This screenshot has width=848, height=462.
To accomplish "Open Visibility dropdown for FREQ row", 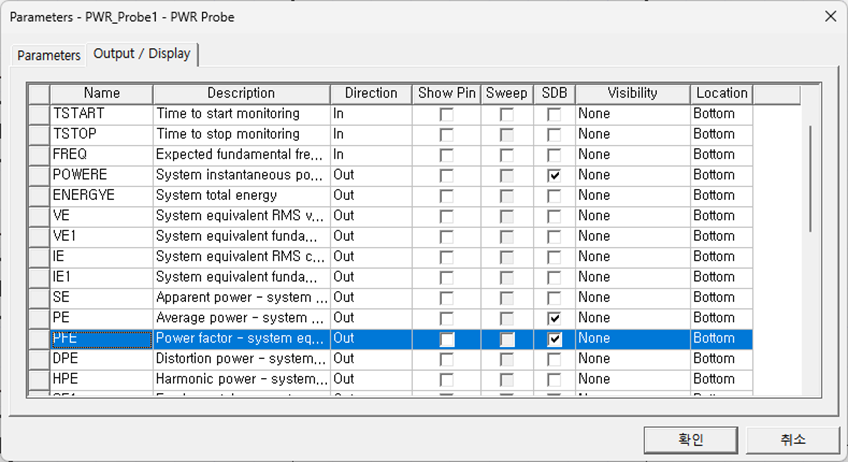I will [632, 155].
